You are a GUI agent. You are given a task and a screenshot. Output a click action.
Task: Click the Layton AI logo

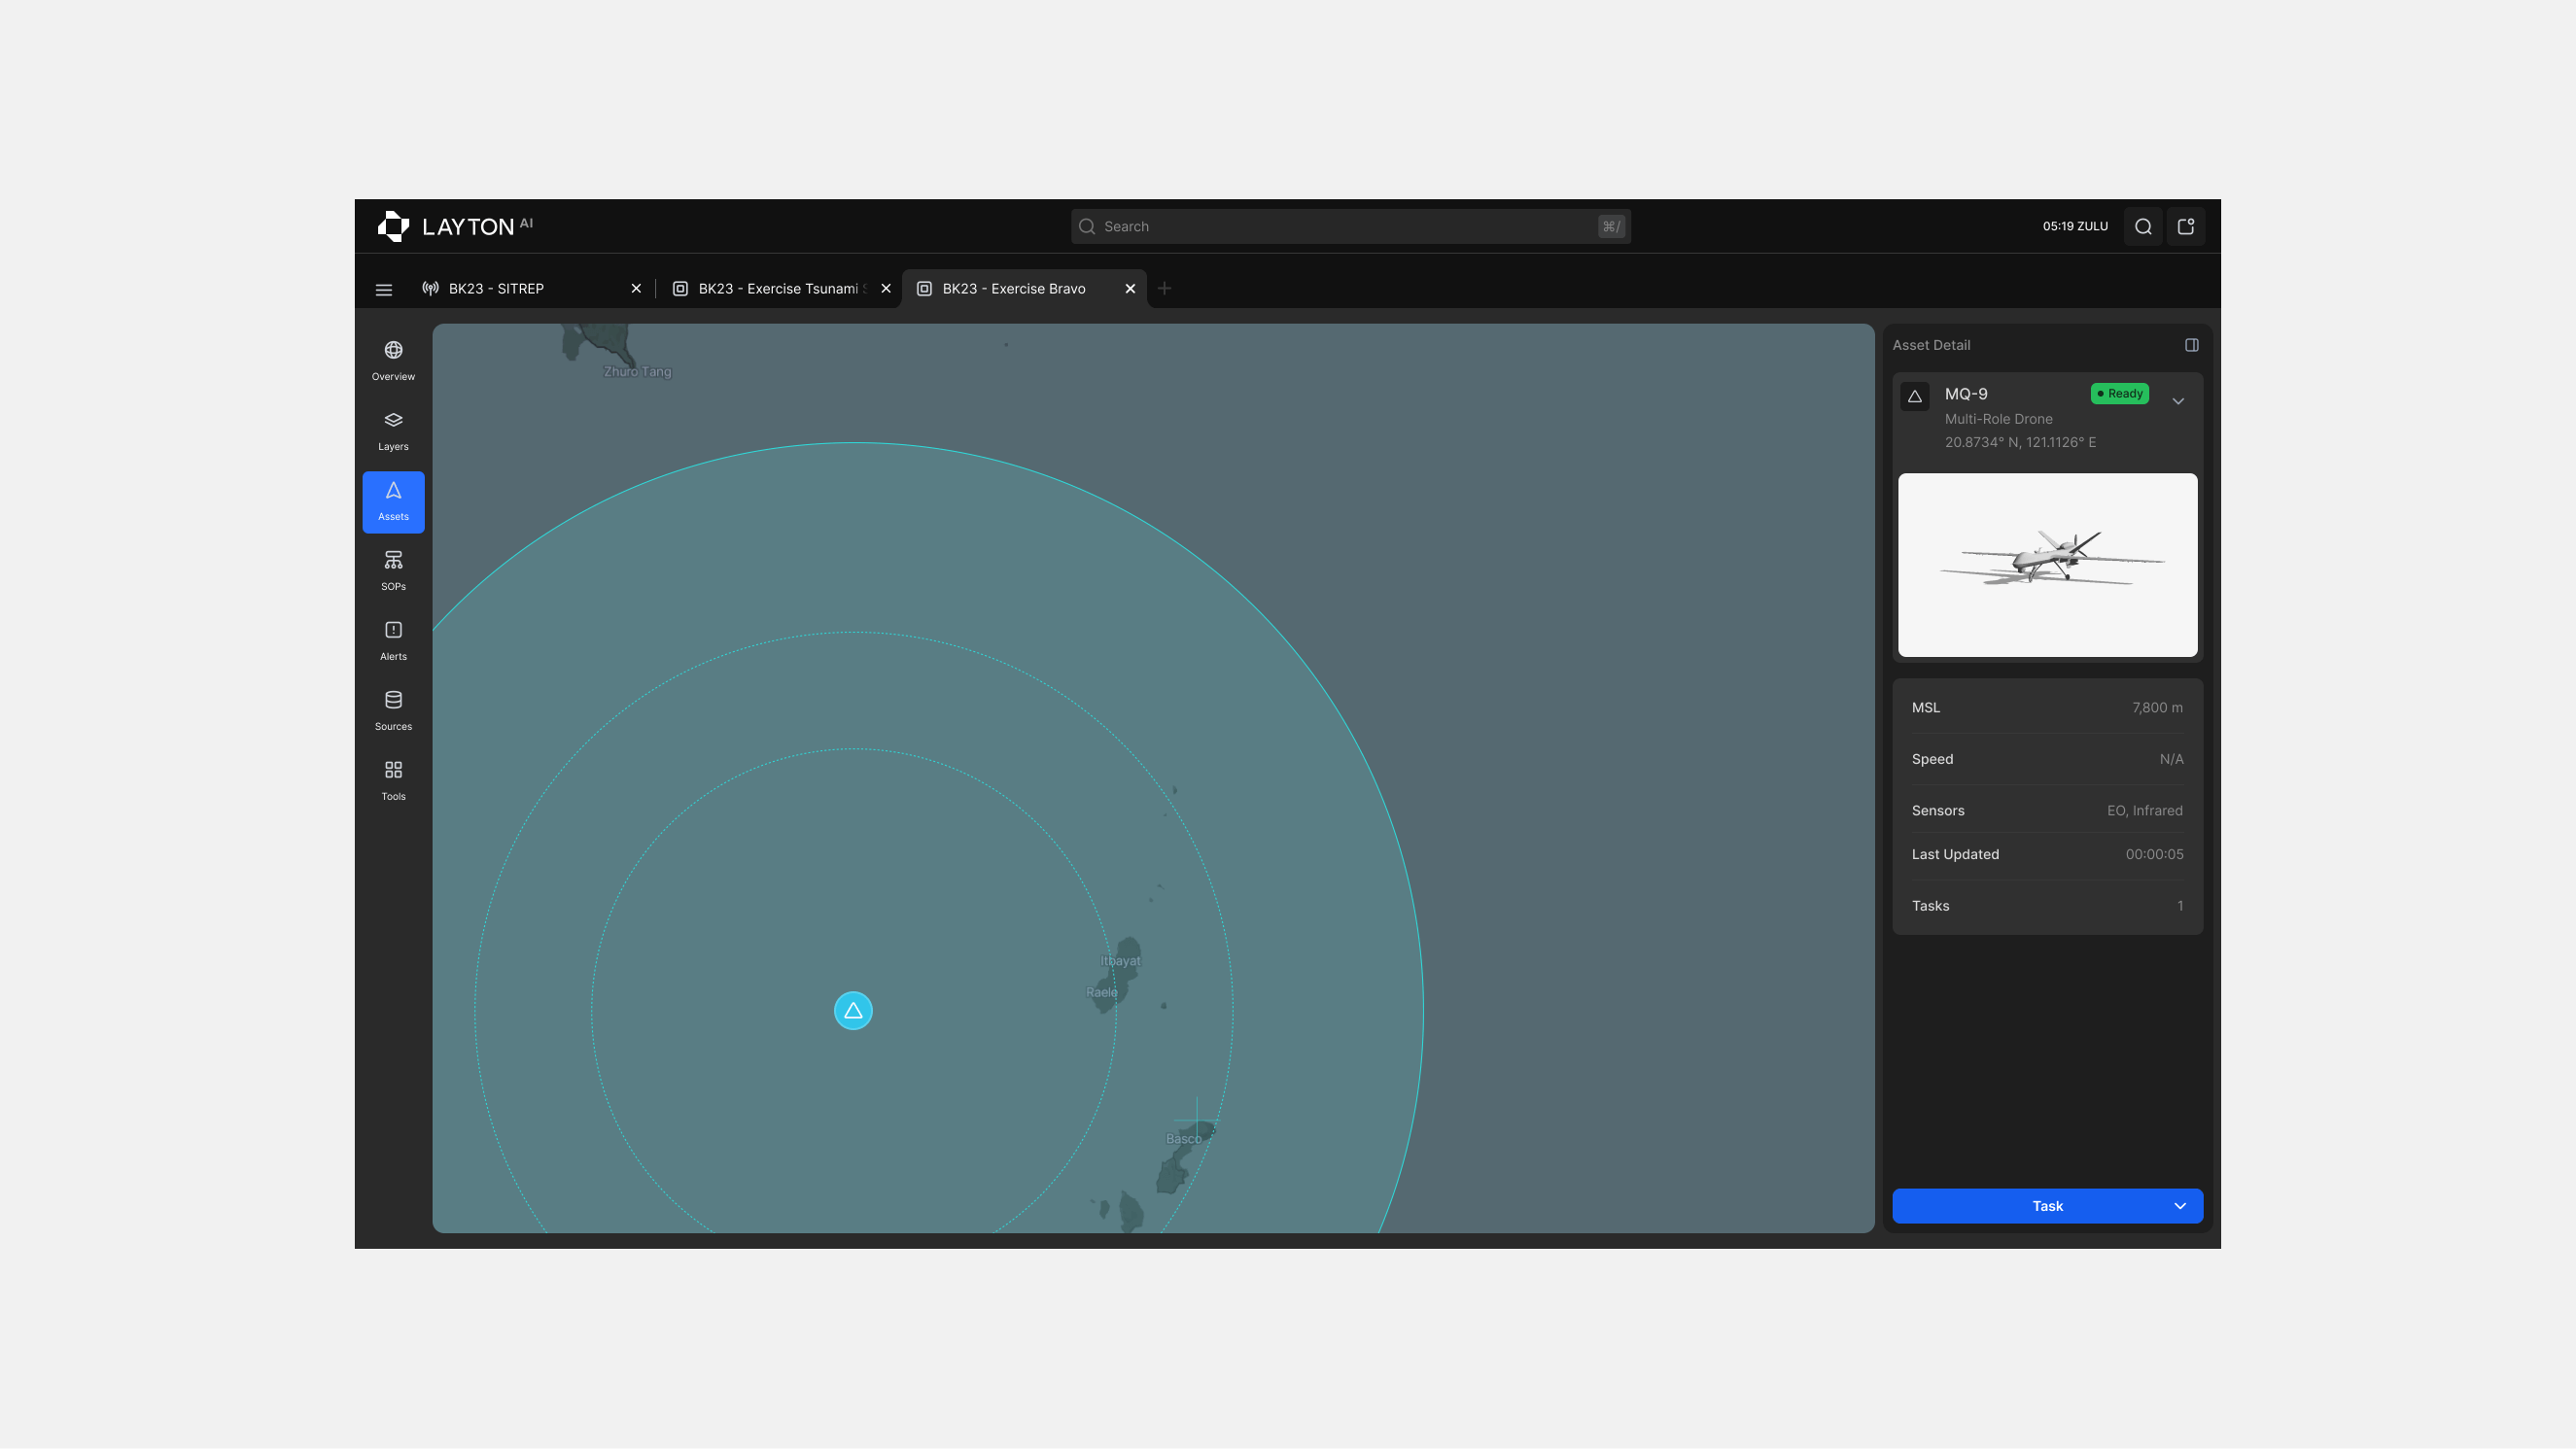tap(455, 226)
